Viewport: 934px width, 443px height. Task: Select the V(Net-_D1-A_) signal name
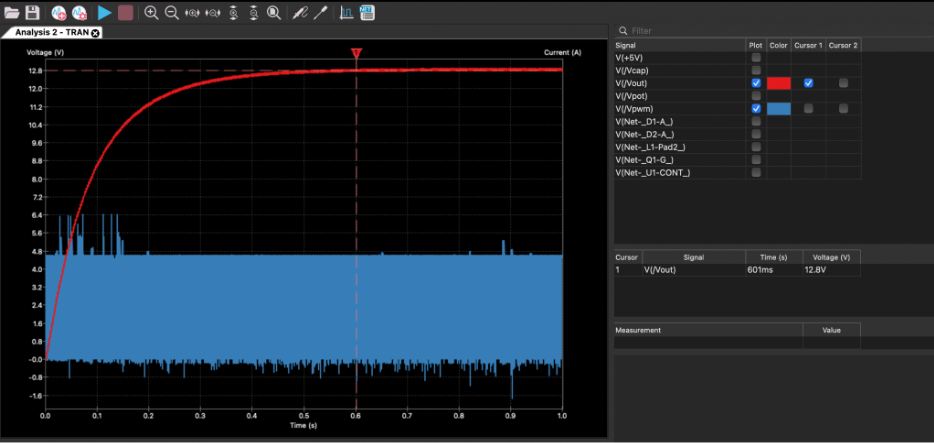click(644, 121)
